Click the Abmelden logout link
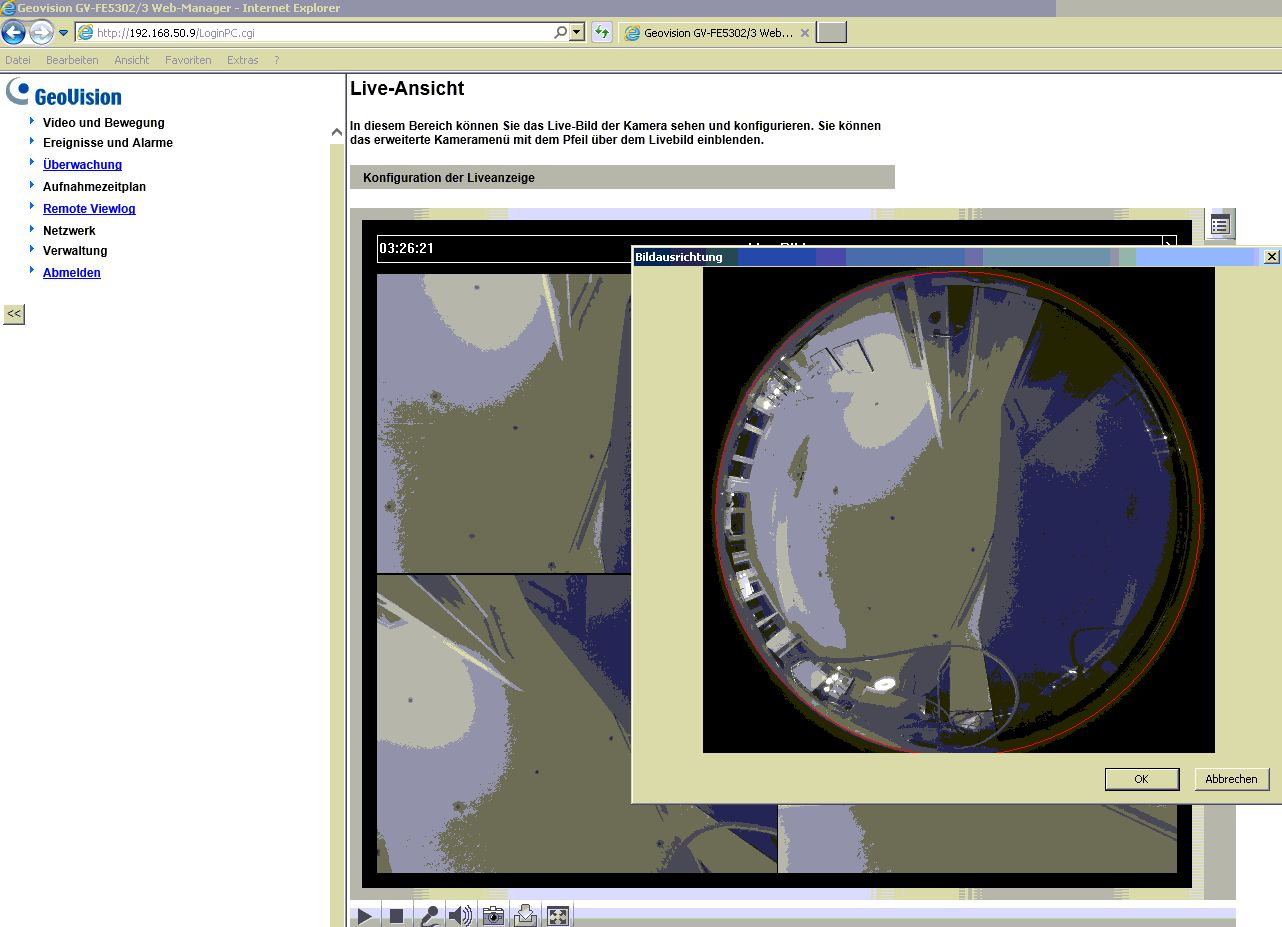Viewport: 1282px width, 927px height. click(x=72, y=273)
